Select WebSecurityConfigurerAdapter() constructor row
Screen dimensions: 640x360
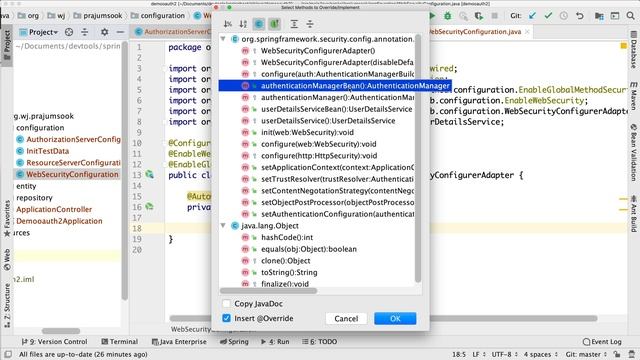[317, 51]
